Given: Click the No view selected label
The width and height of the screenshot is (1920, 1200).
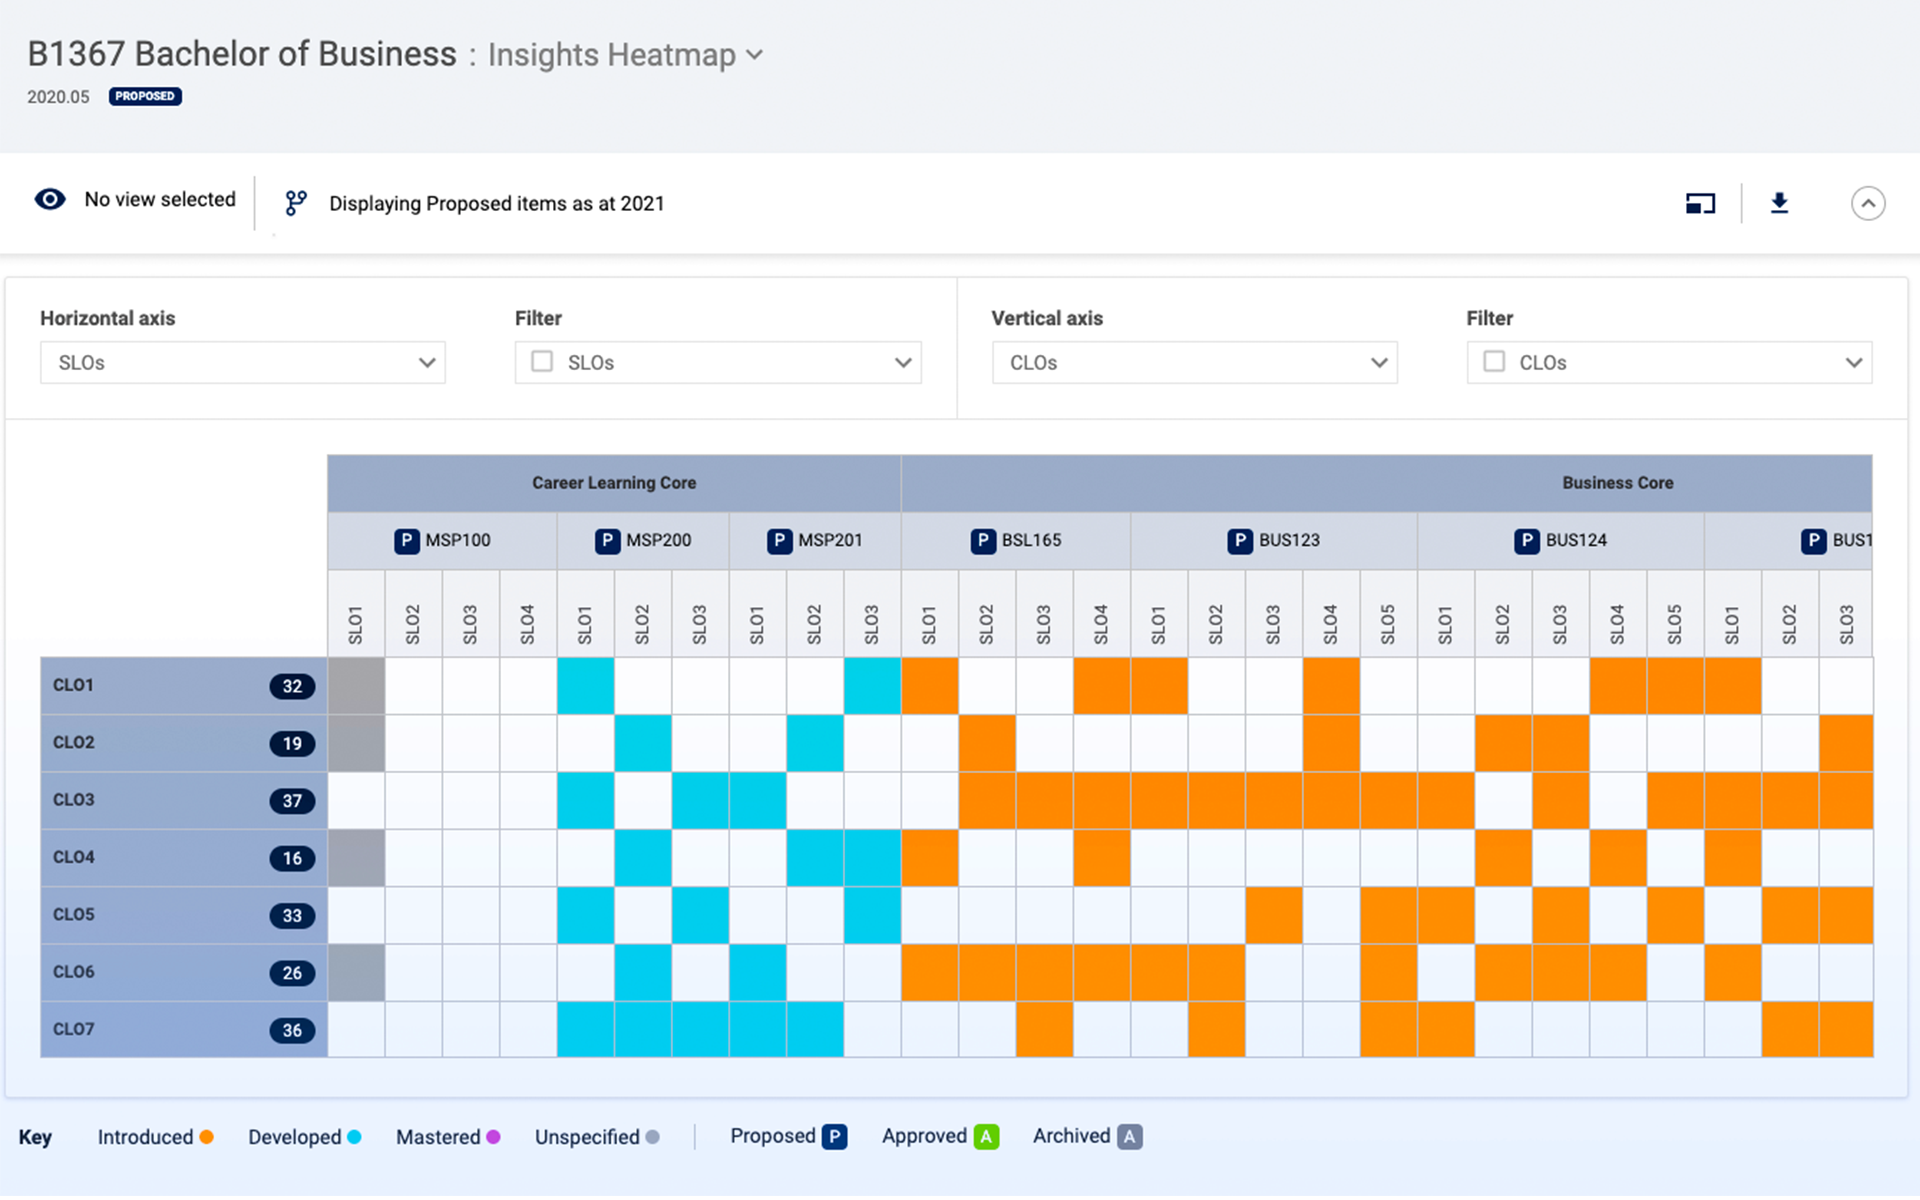Looking at the screenshot, I should point(160,199).
